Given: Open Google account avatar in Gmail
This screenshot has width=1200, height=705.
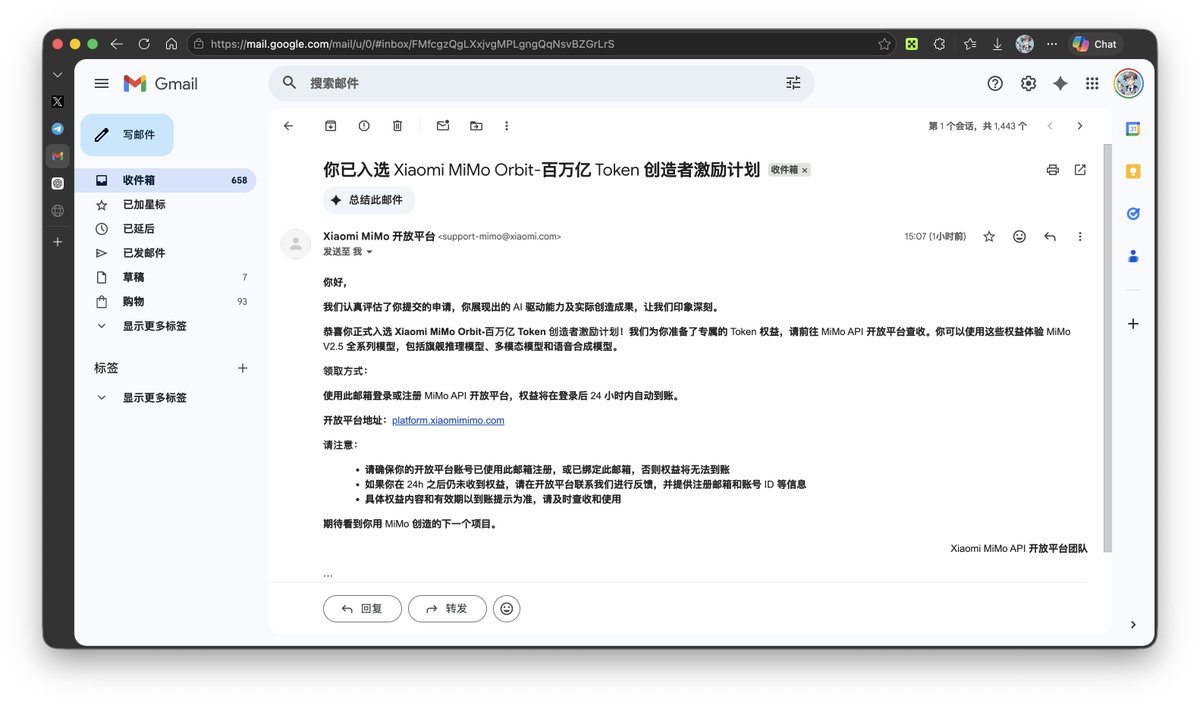Looking at the screenshot, I should point(1128,84).
